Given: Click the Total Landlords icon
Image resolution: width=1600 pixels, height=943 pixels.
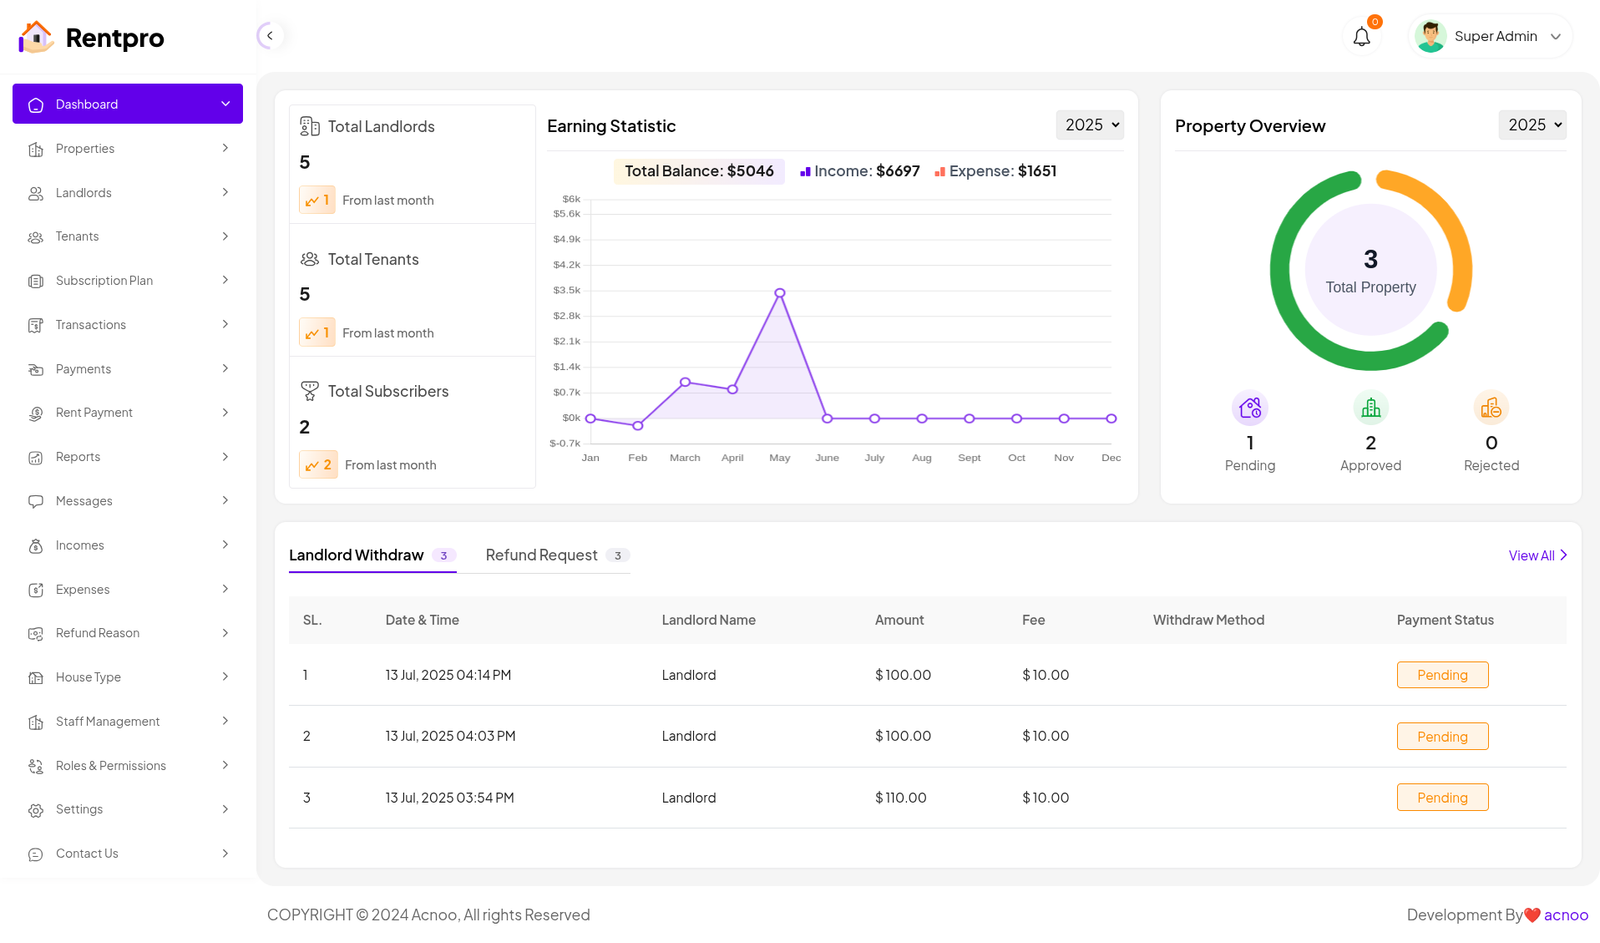Looking at the screenshot, I should pos(310,127).
